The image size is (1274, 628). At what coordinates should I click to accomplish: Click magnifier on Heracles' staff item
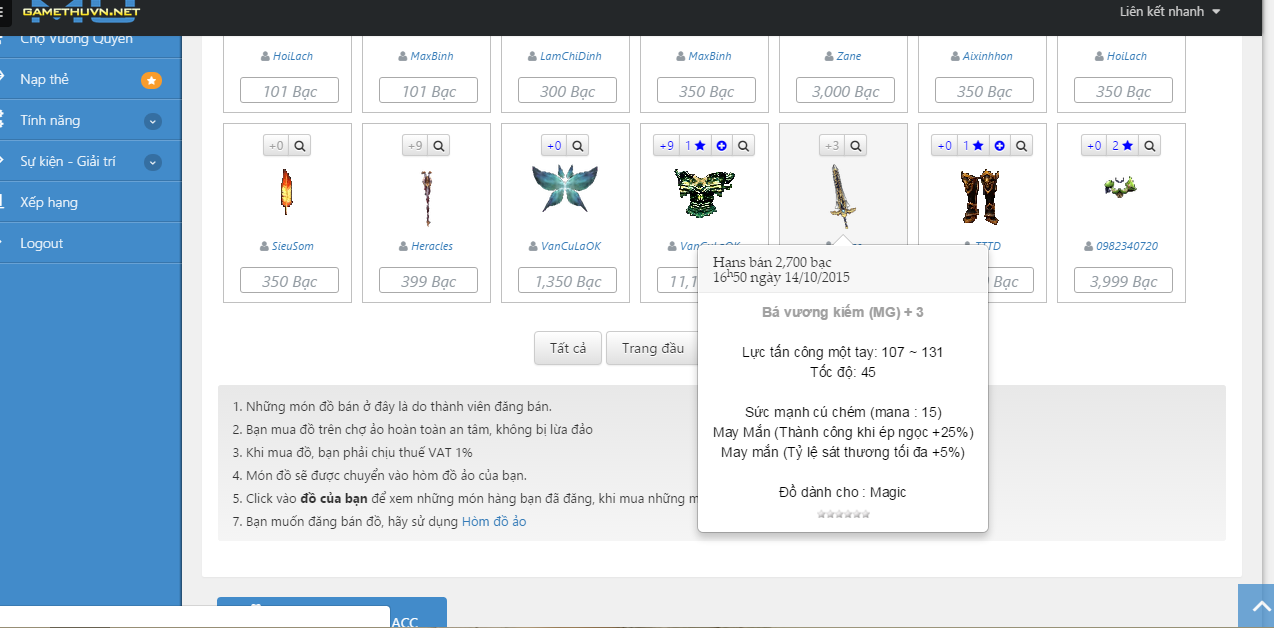pos(438,146)
